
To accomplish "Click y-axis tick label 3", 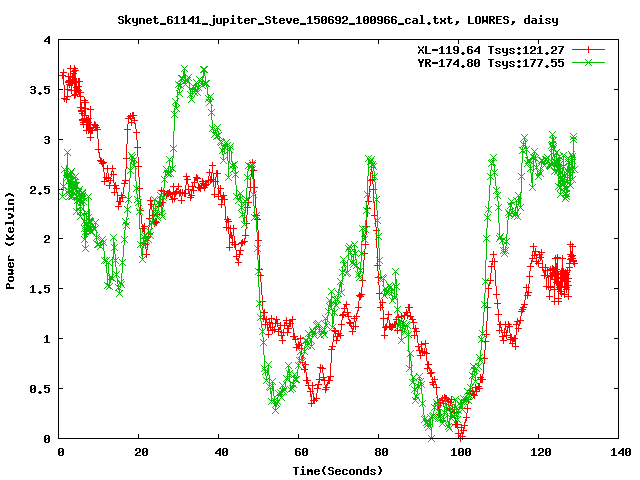I will (x=47, y=140).
